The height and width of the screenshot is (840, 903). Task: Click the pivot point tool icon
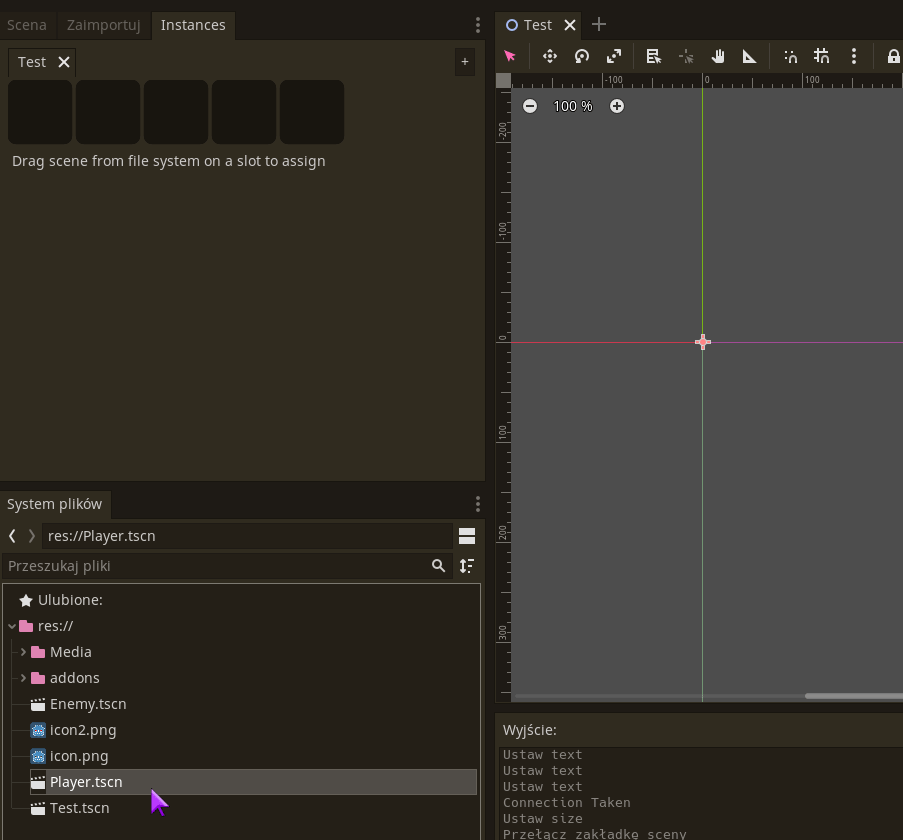click(x=686, y=56)
